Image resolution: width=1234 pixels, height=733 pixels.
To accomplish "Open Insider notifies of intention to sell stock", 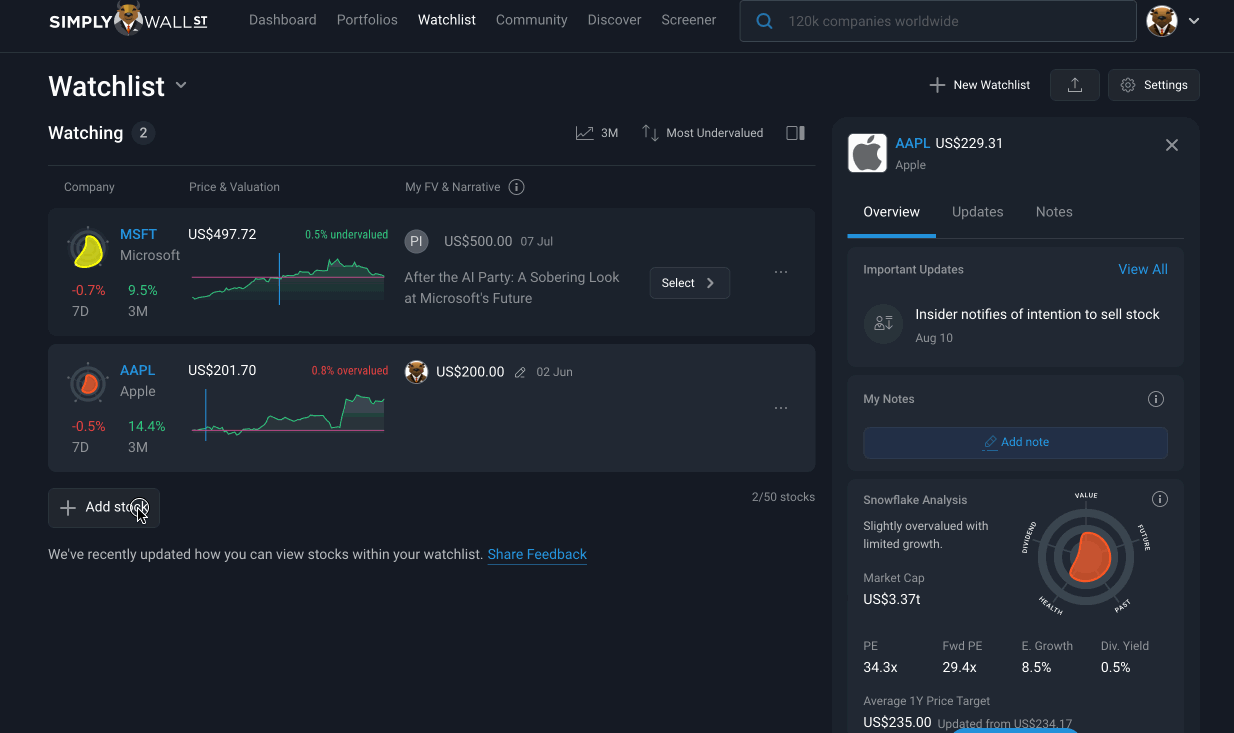I will [x=1037, y=314].
